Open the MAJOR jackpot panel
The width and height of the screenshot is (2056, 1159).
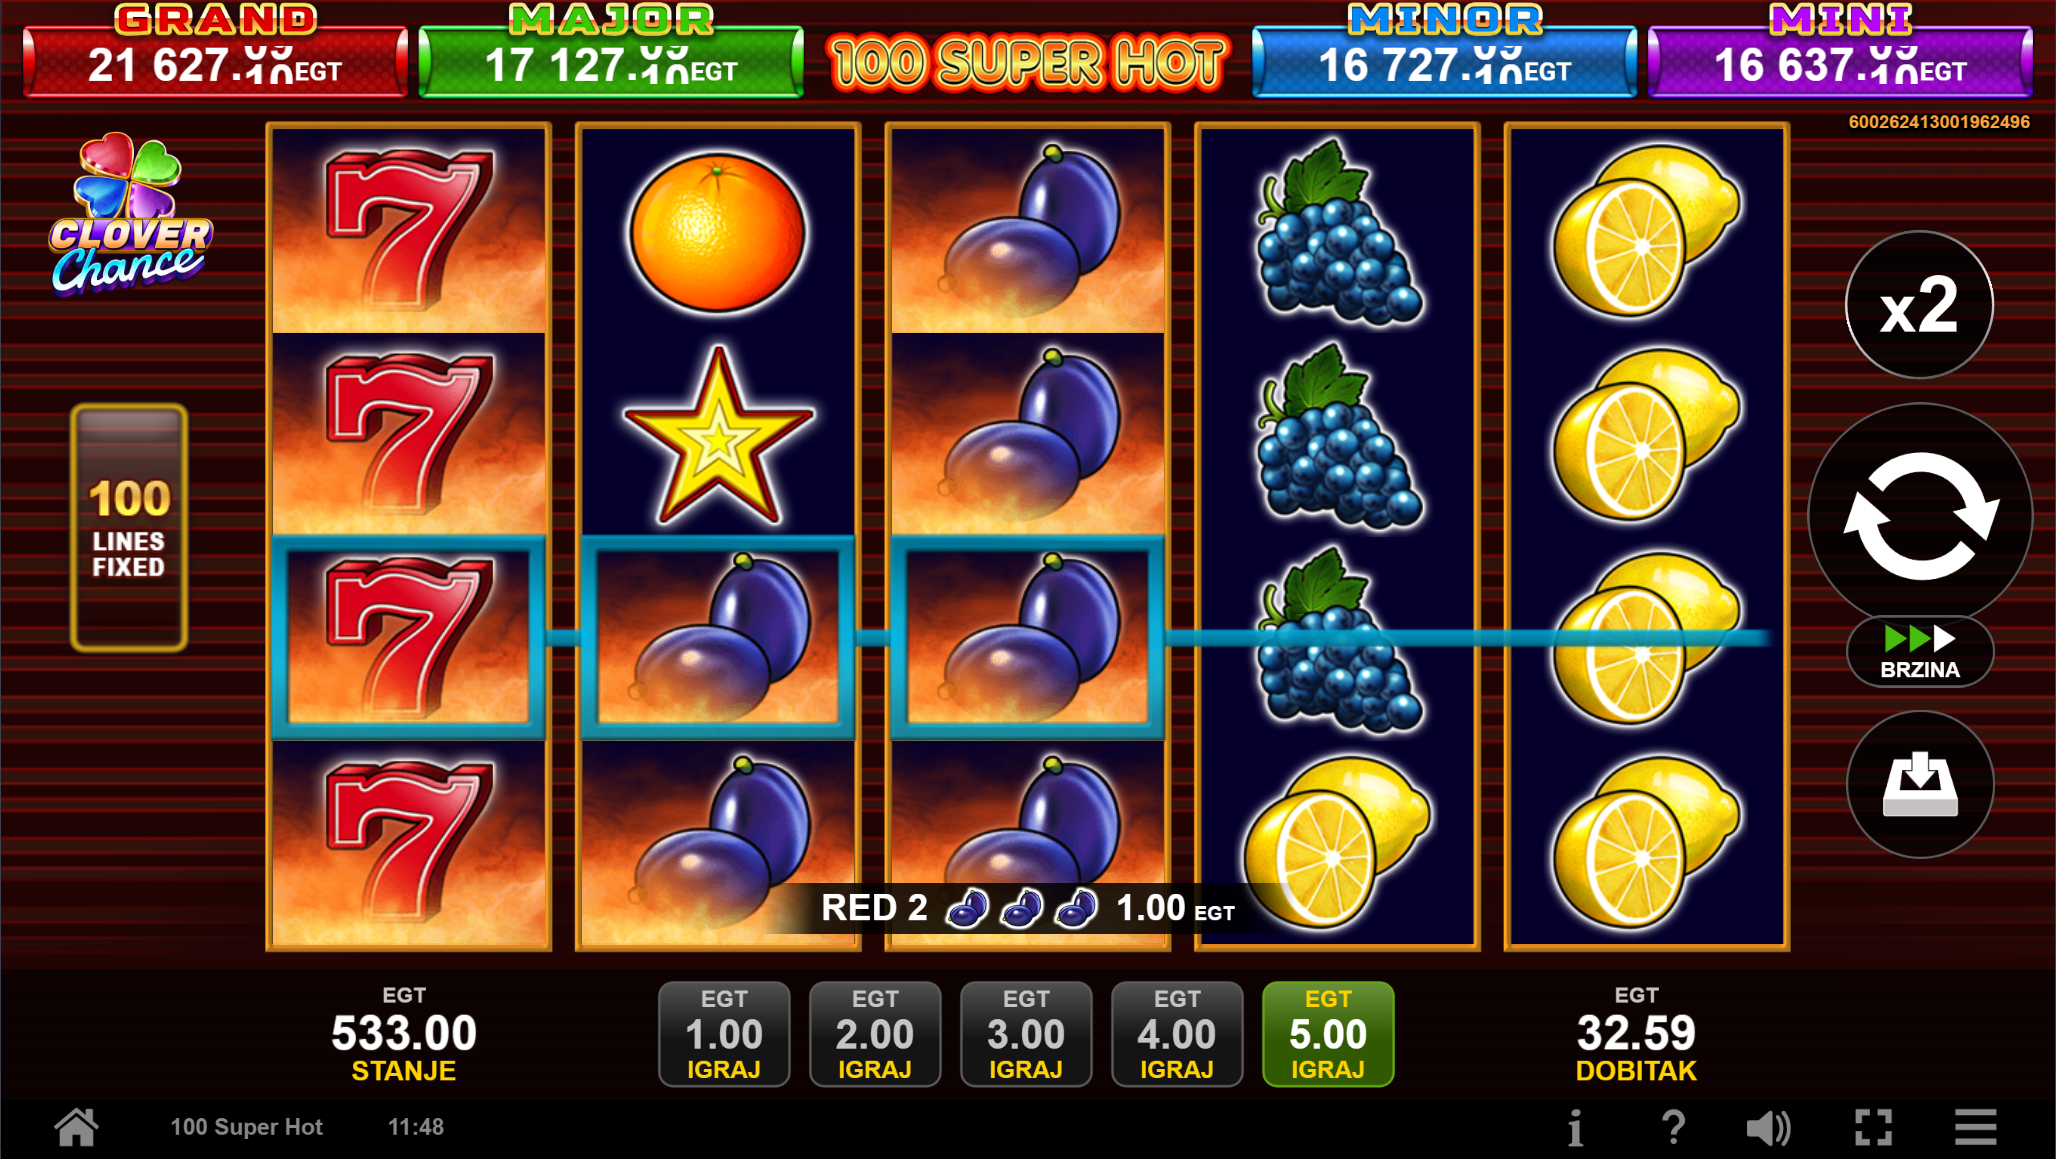(x=611, y=52)
